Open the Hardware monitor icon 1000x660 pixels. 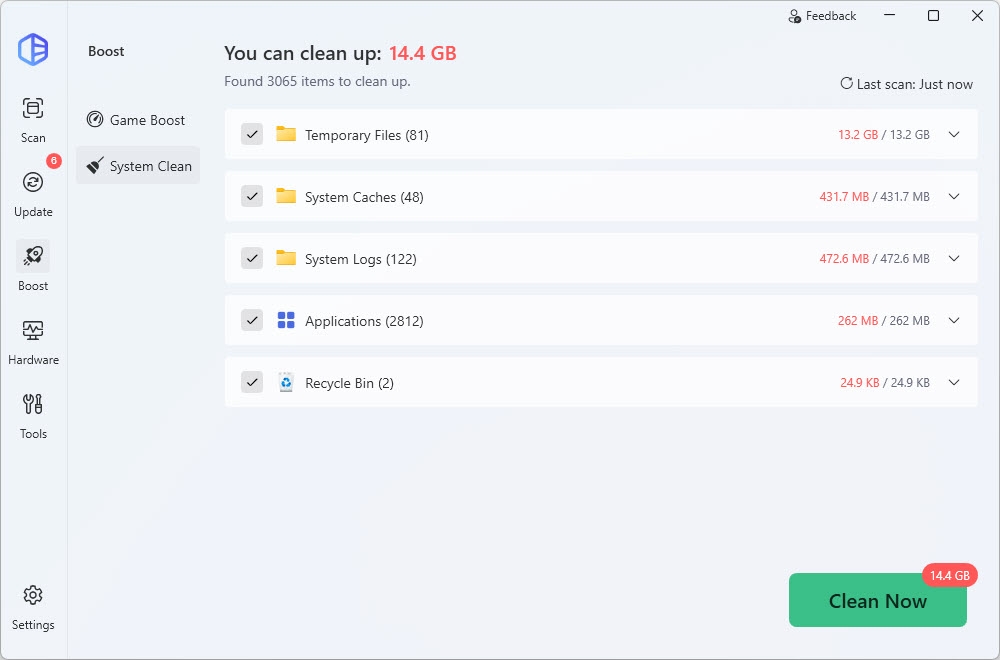point(33,331)
